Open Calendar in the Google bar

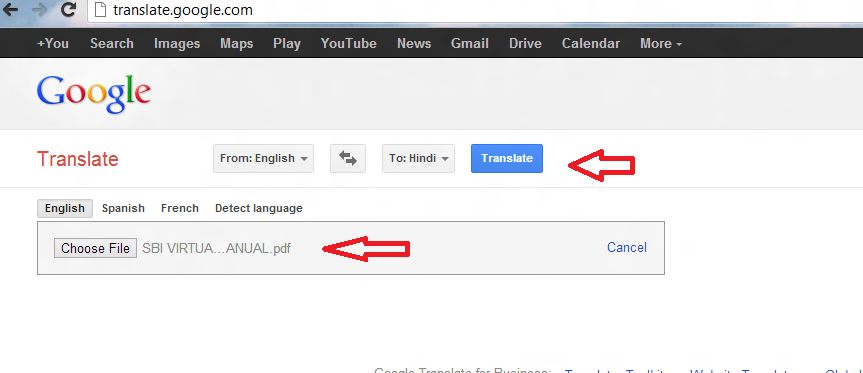[x=591, y=43]
